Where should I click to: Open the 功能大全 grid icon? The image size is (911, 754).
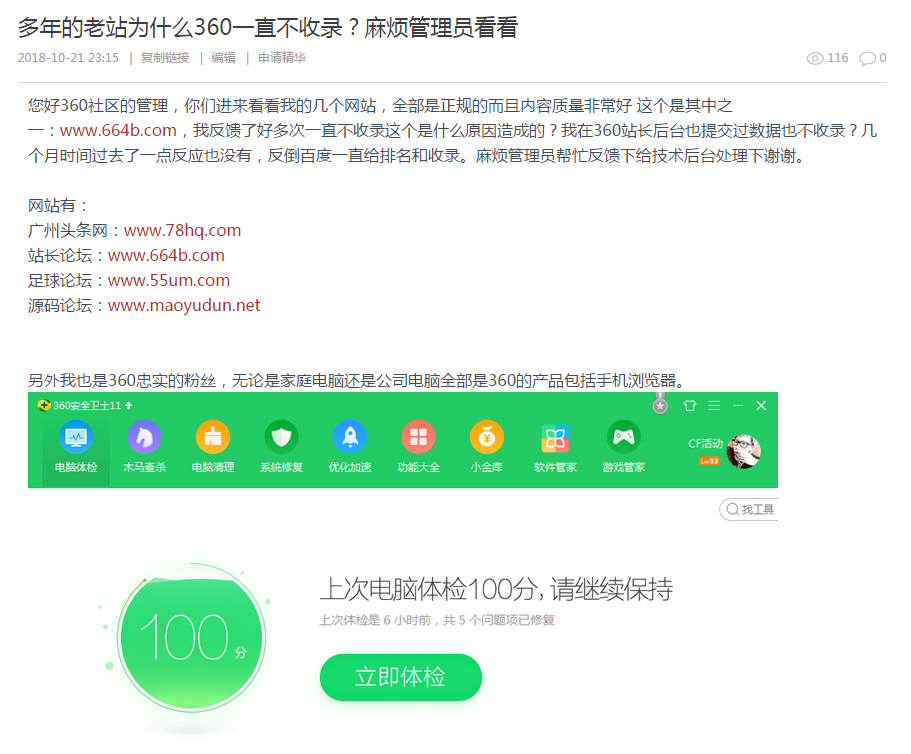(418, 438)
